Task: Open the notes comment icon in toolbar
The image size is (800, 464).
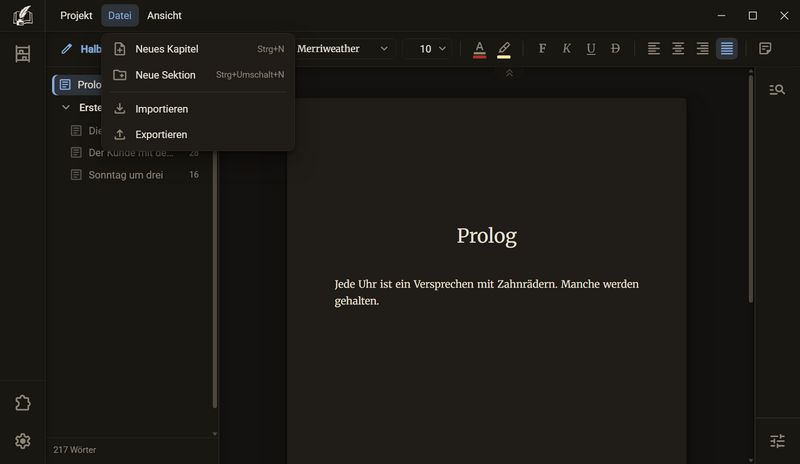Action: [765, 48]
